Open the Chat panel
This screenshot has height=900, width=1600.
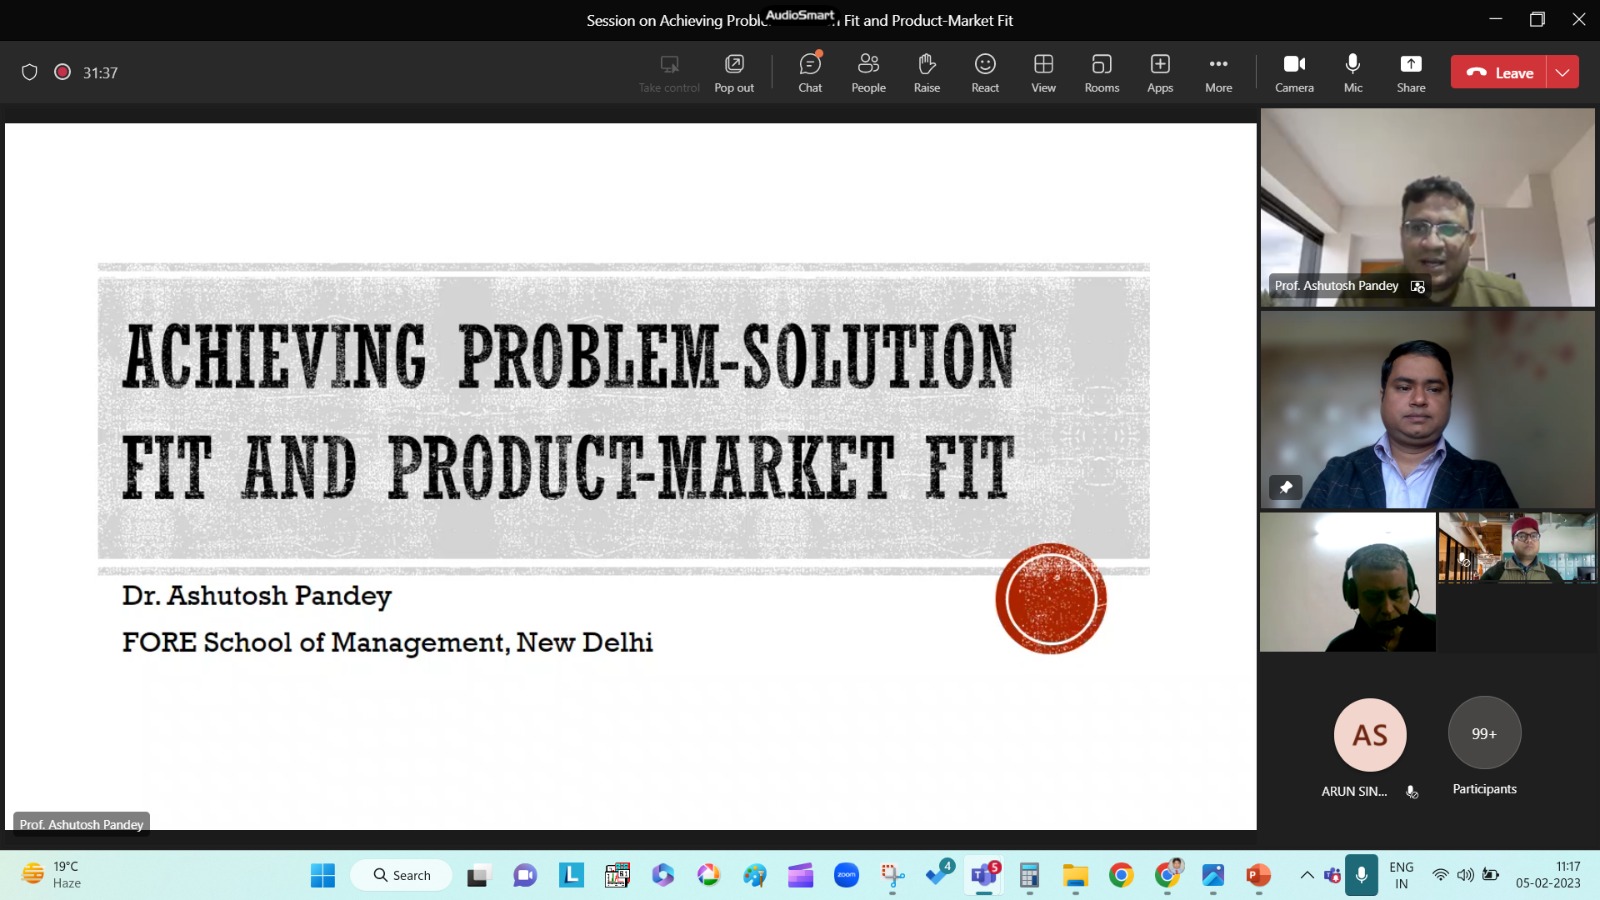click(x=810, y=73)
